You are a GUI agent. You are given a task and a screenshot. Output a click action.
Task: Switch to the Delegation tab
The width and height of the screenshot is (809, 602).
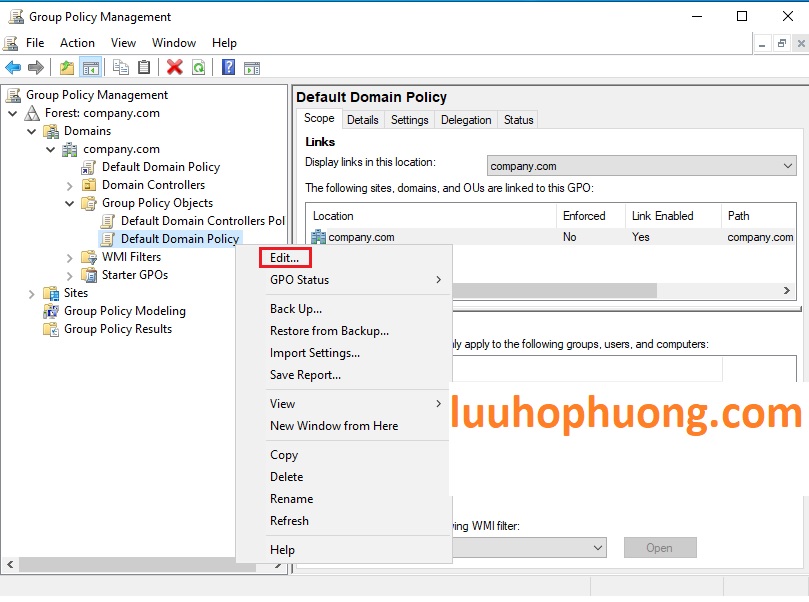[x=466, y=119]
